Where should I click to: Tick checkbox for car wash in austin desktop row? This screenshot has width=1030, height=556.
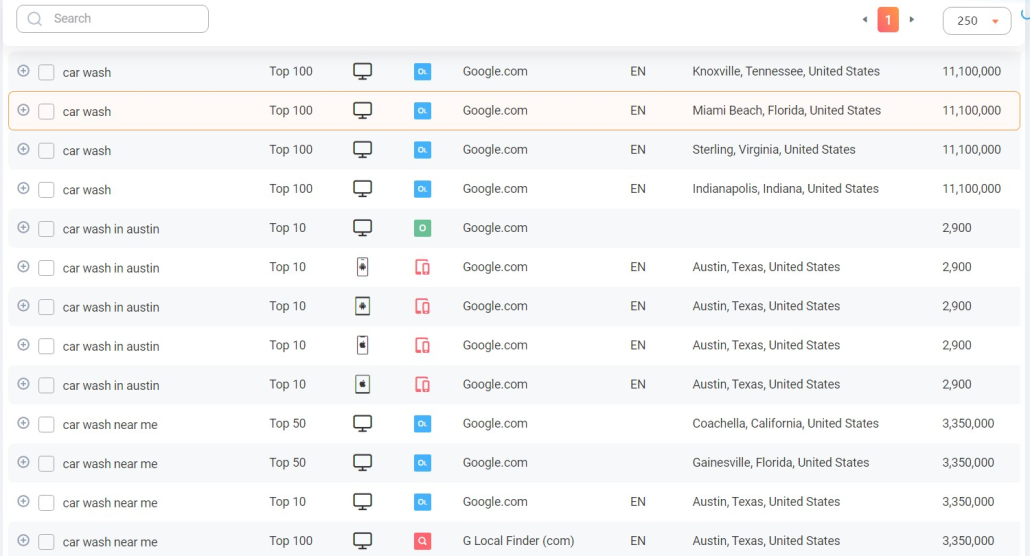46,229
